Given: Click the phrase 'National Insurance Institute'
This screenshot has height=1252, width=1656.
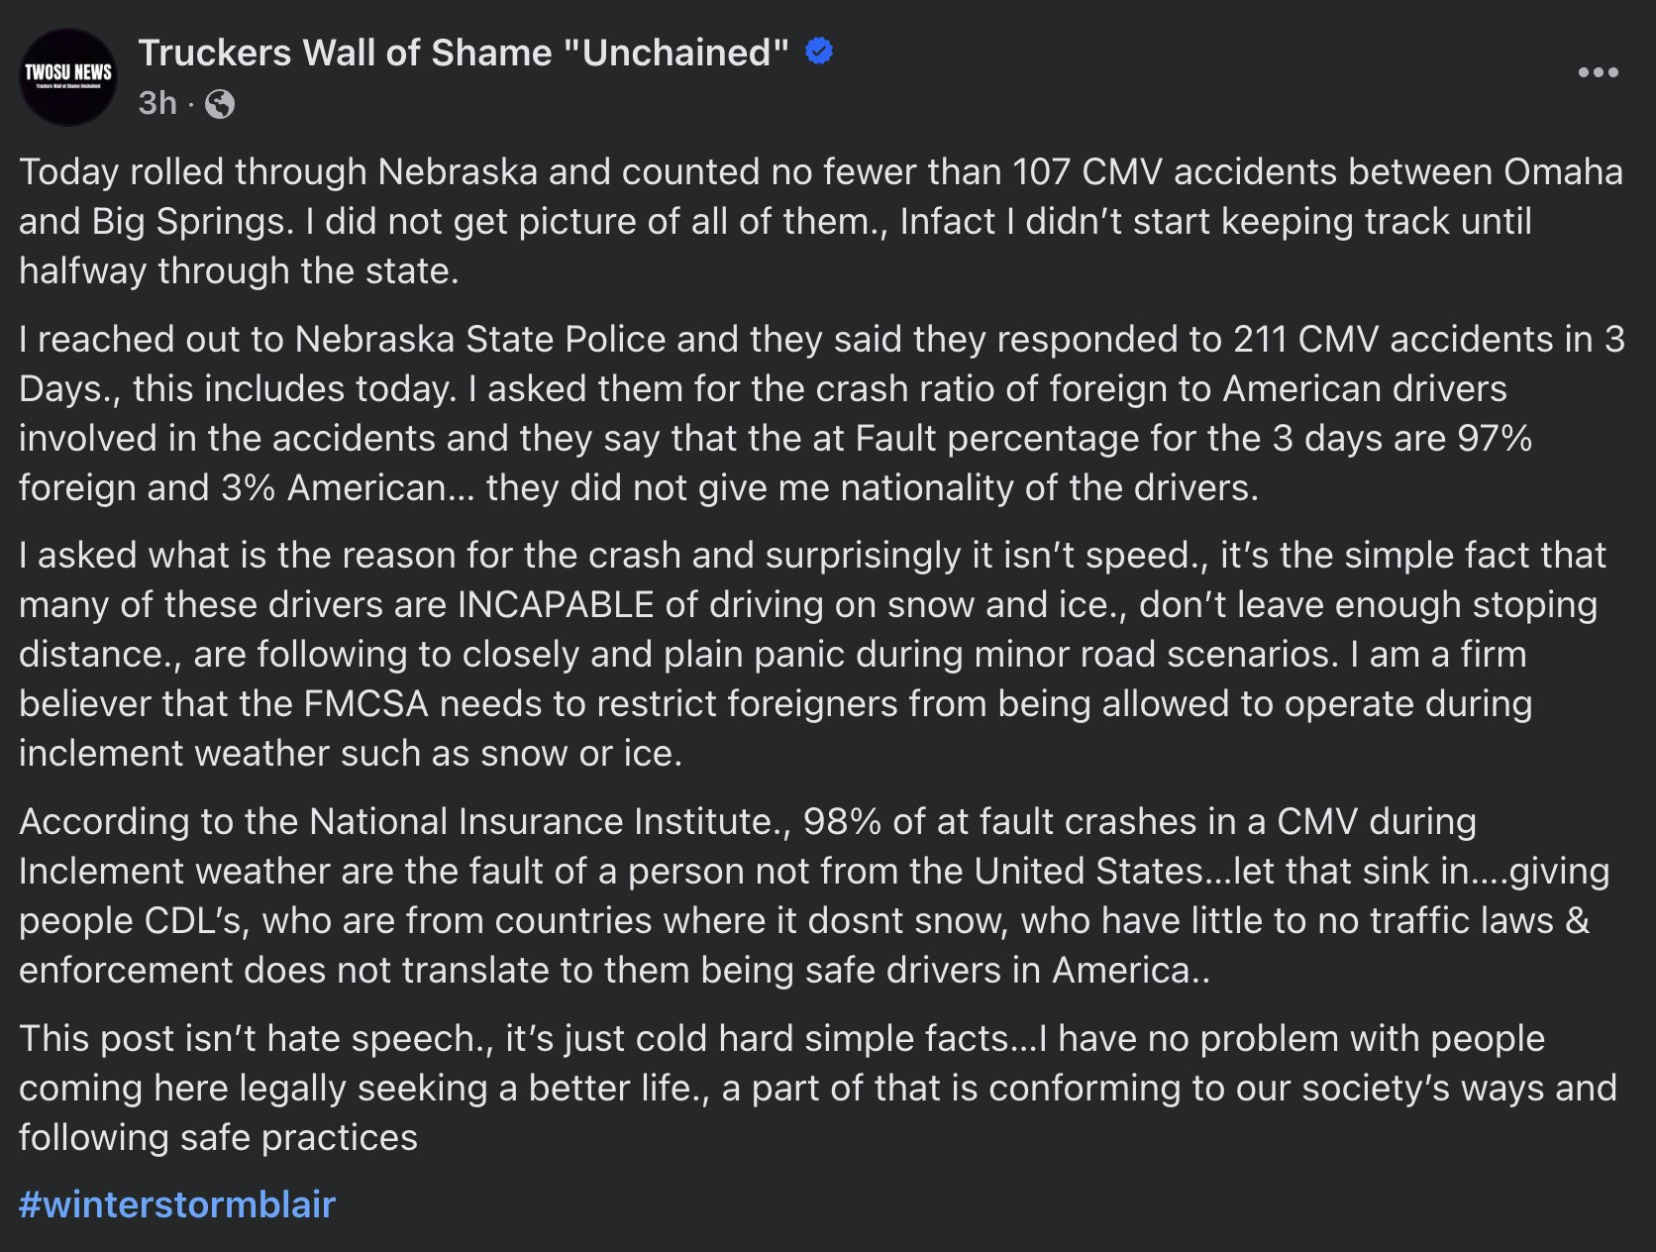Looking at the screenshot, I should tap(541, 822).
